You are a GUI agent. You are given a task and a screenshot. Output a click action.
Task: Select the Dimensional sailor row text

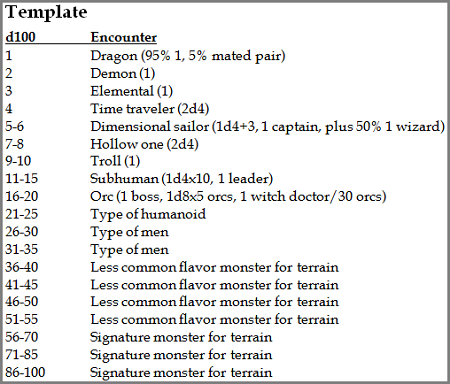(268, 126)
